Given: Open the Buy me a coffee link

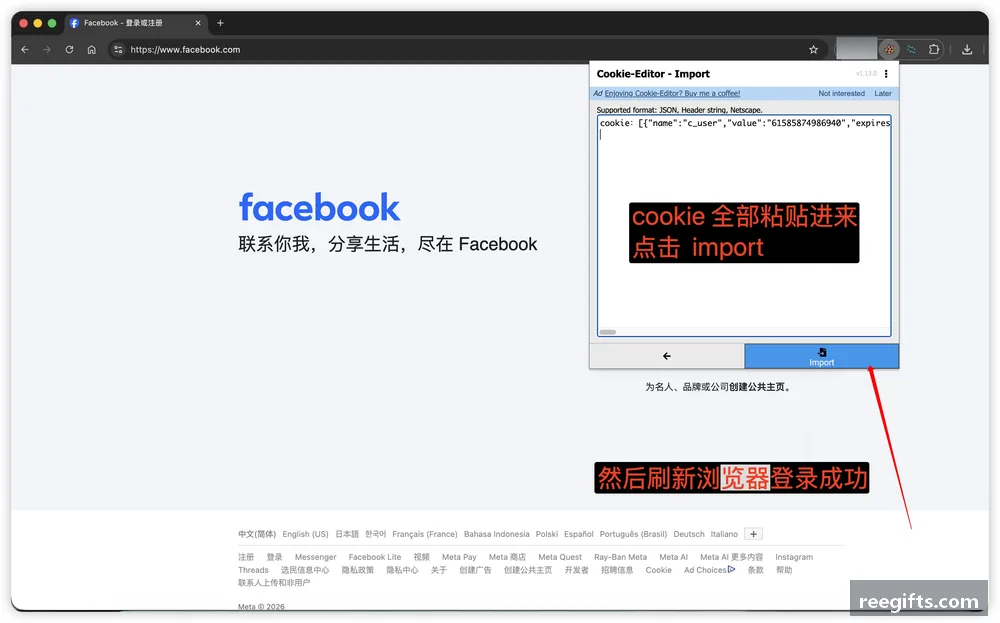Looking at the screenshot, I should click(672, 93).
